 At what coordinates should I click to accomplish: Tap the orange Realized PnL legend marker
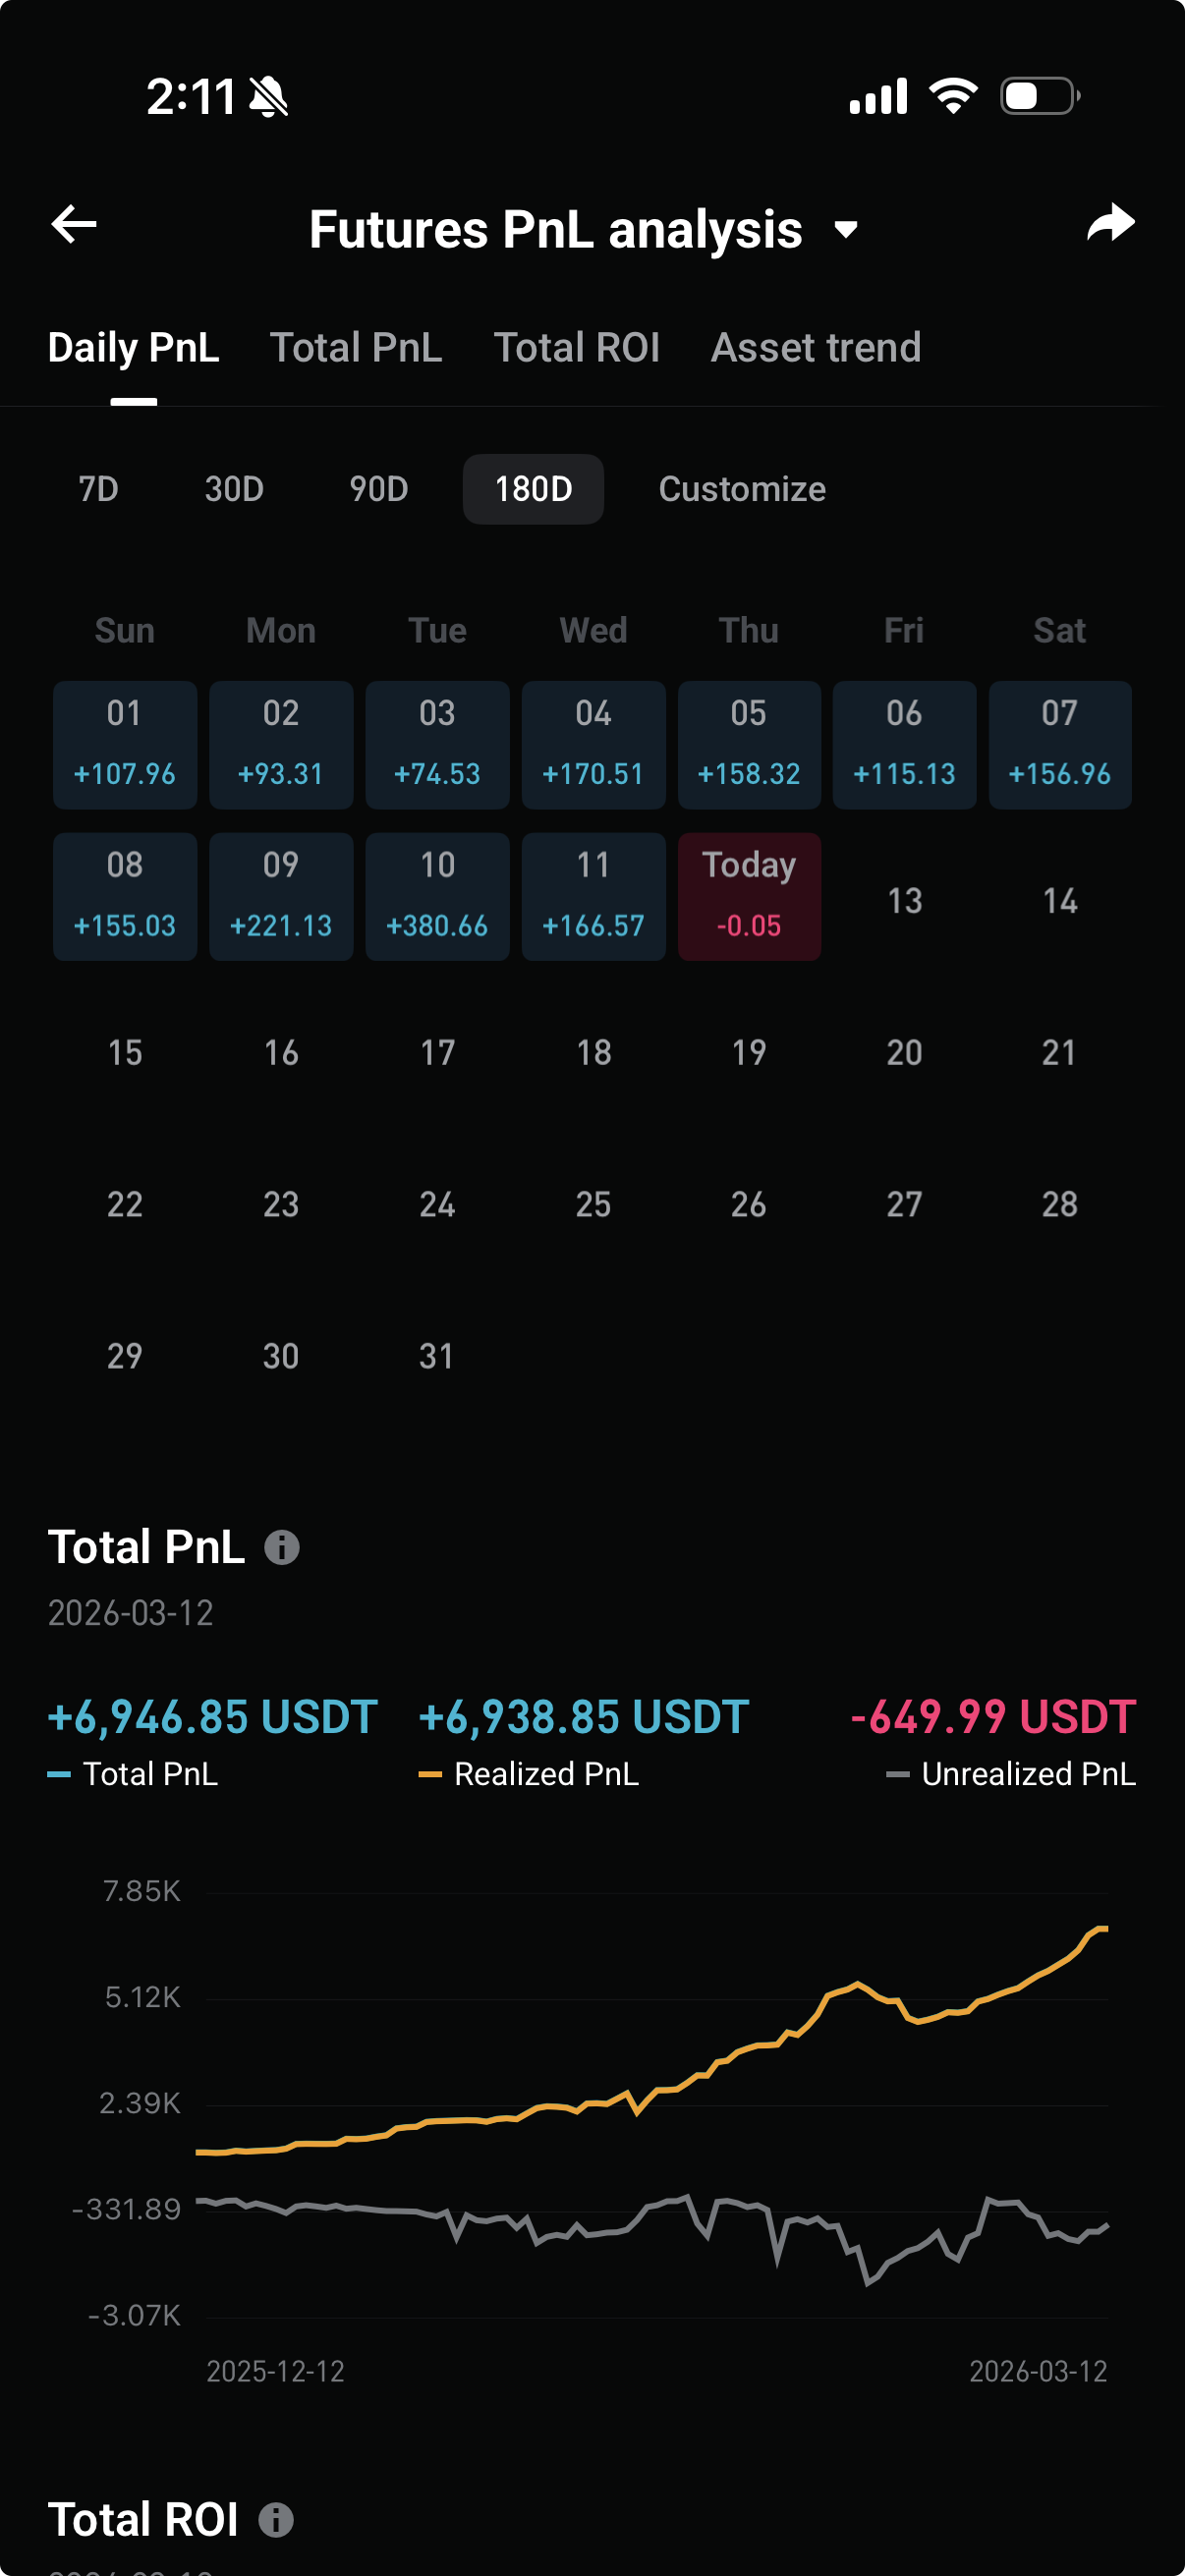click(x=430, y=1774)
